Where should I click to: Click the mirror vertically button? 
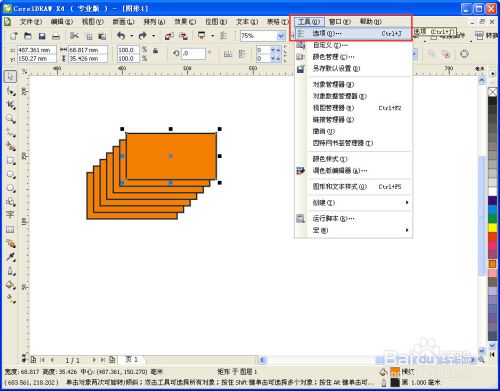coord(242,54)
